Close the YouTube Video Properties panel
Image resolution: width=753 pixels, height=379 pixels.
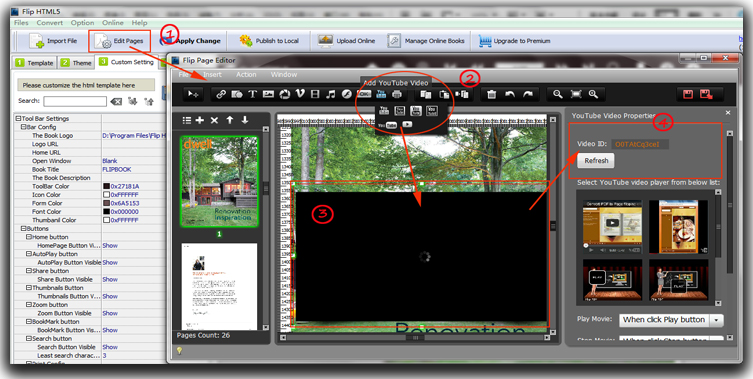tap(728, 112)
